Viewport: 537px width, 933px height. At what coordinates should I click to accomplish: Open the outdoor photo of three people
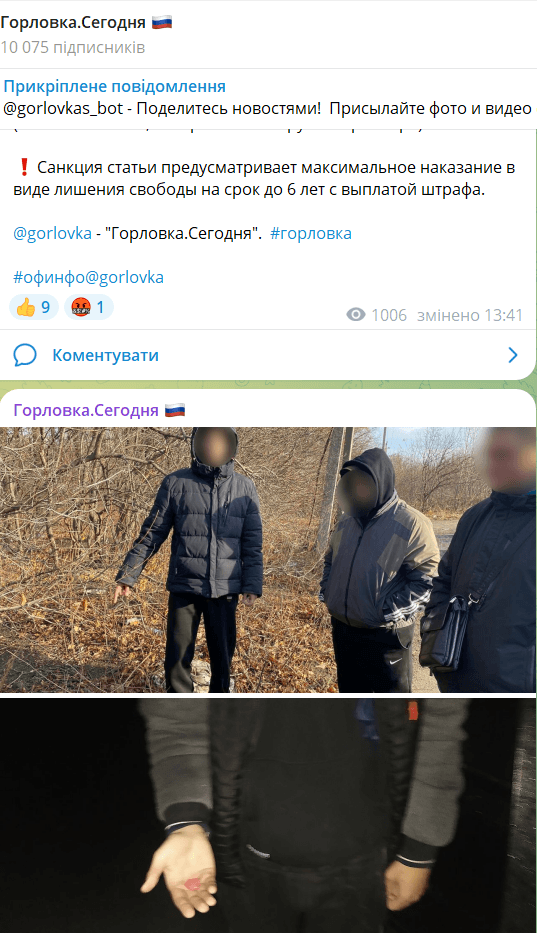[x=268, y=560]
